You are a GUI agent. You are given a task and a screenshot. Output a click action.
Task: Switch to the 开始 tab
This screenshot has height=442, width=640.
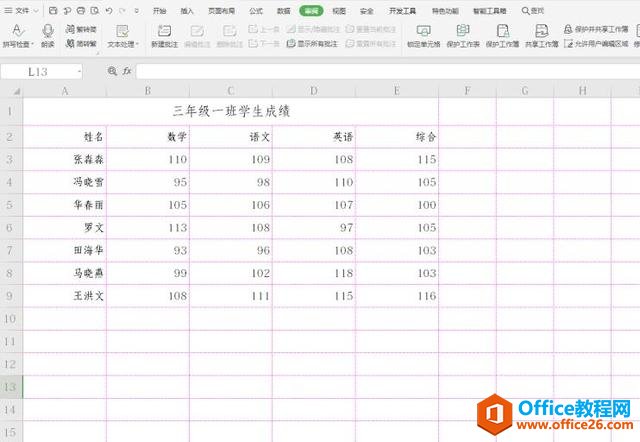(160, 11)
